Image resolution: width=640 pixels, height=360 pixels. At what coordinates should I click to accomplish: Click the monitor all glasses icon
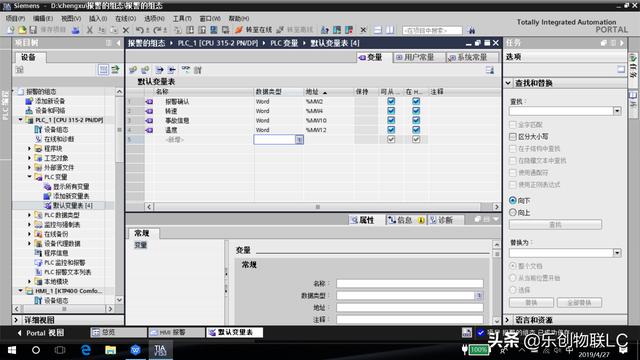tap(186, 69)
